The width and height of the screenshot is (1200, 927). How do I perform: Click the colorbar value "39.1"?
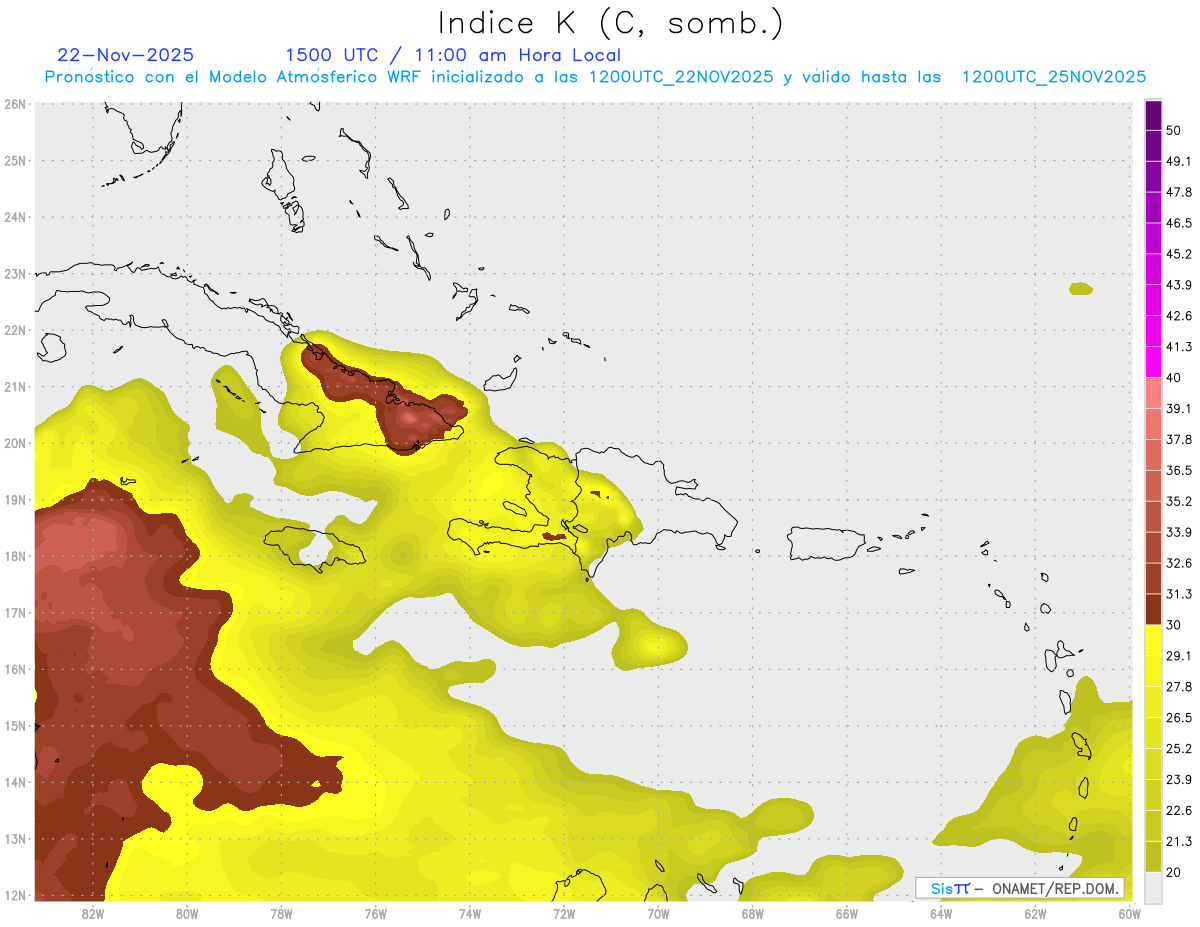(x=1178, y=409)
